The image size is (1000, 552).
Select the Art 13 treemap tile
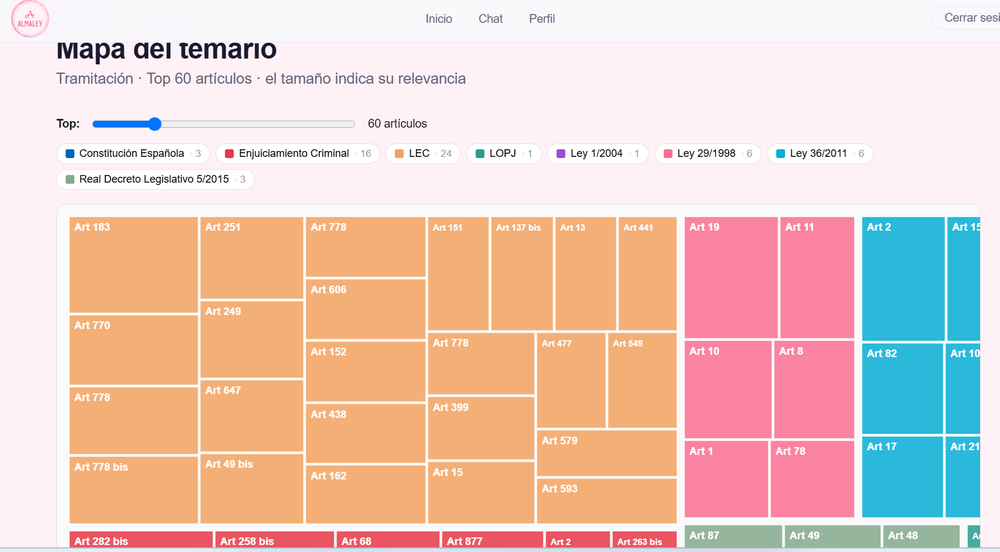pyautogui.click(x=585, y=273)
